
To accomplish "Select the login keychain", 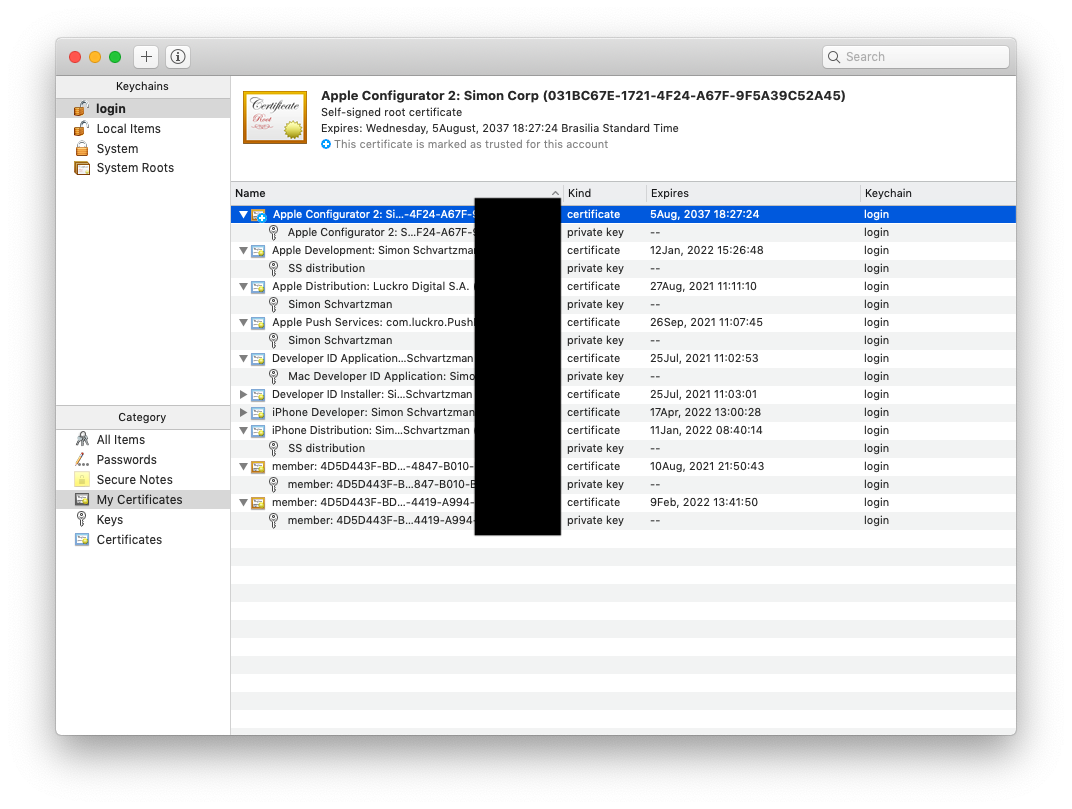I will (111, 108).
